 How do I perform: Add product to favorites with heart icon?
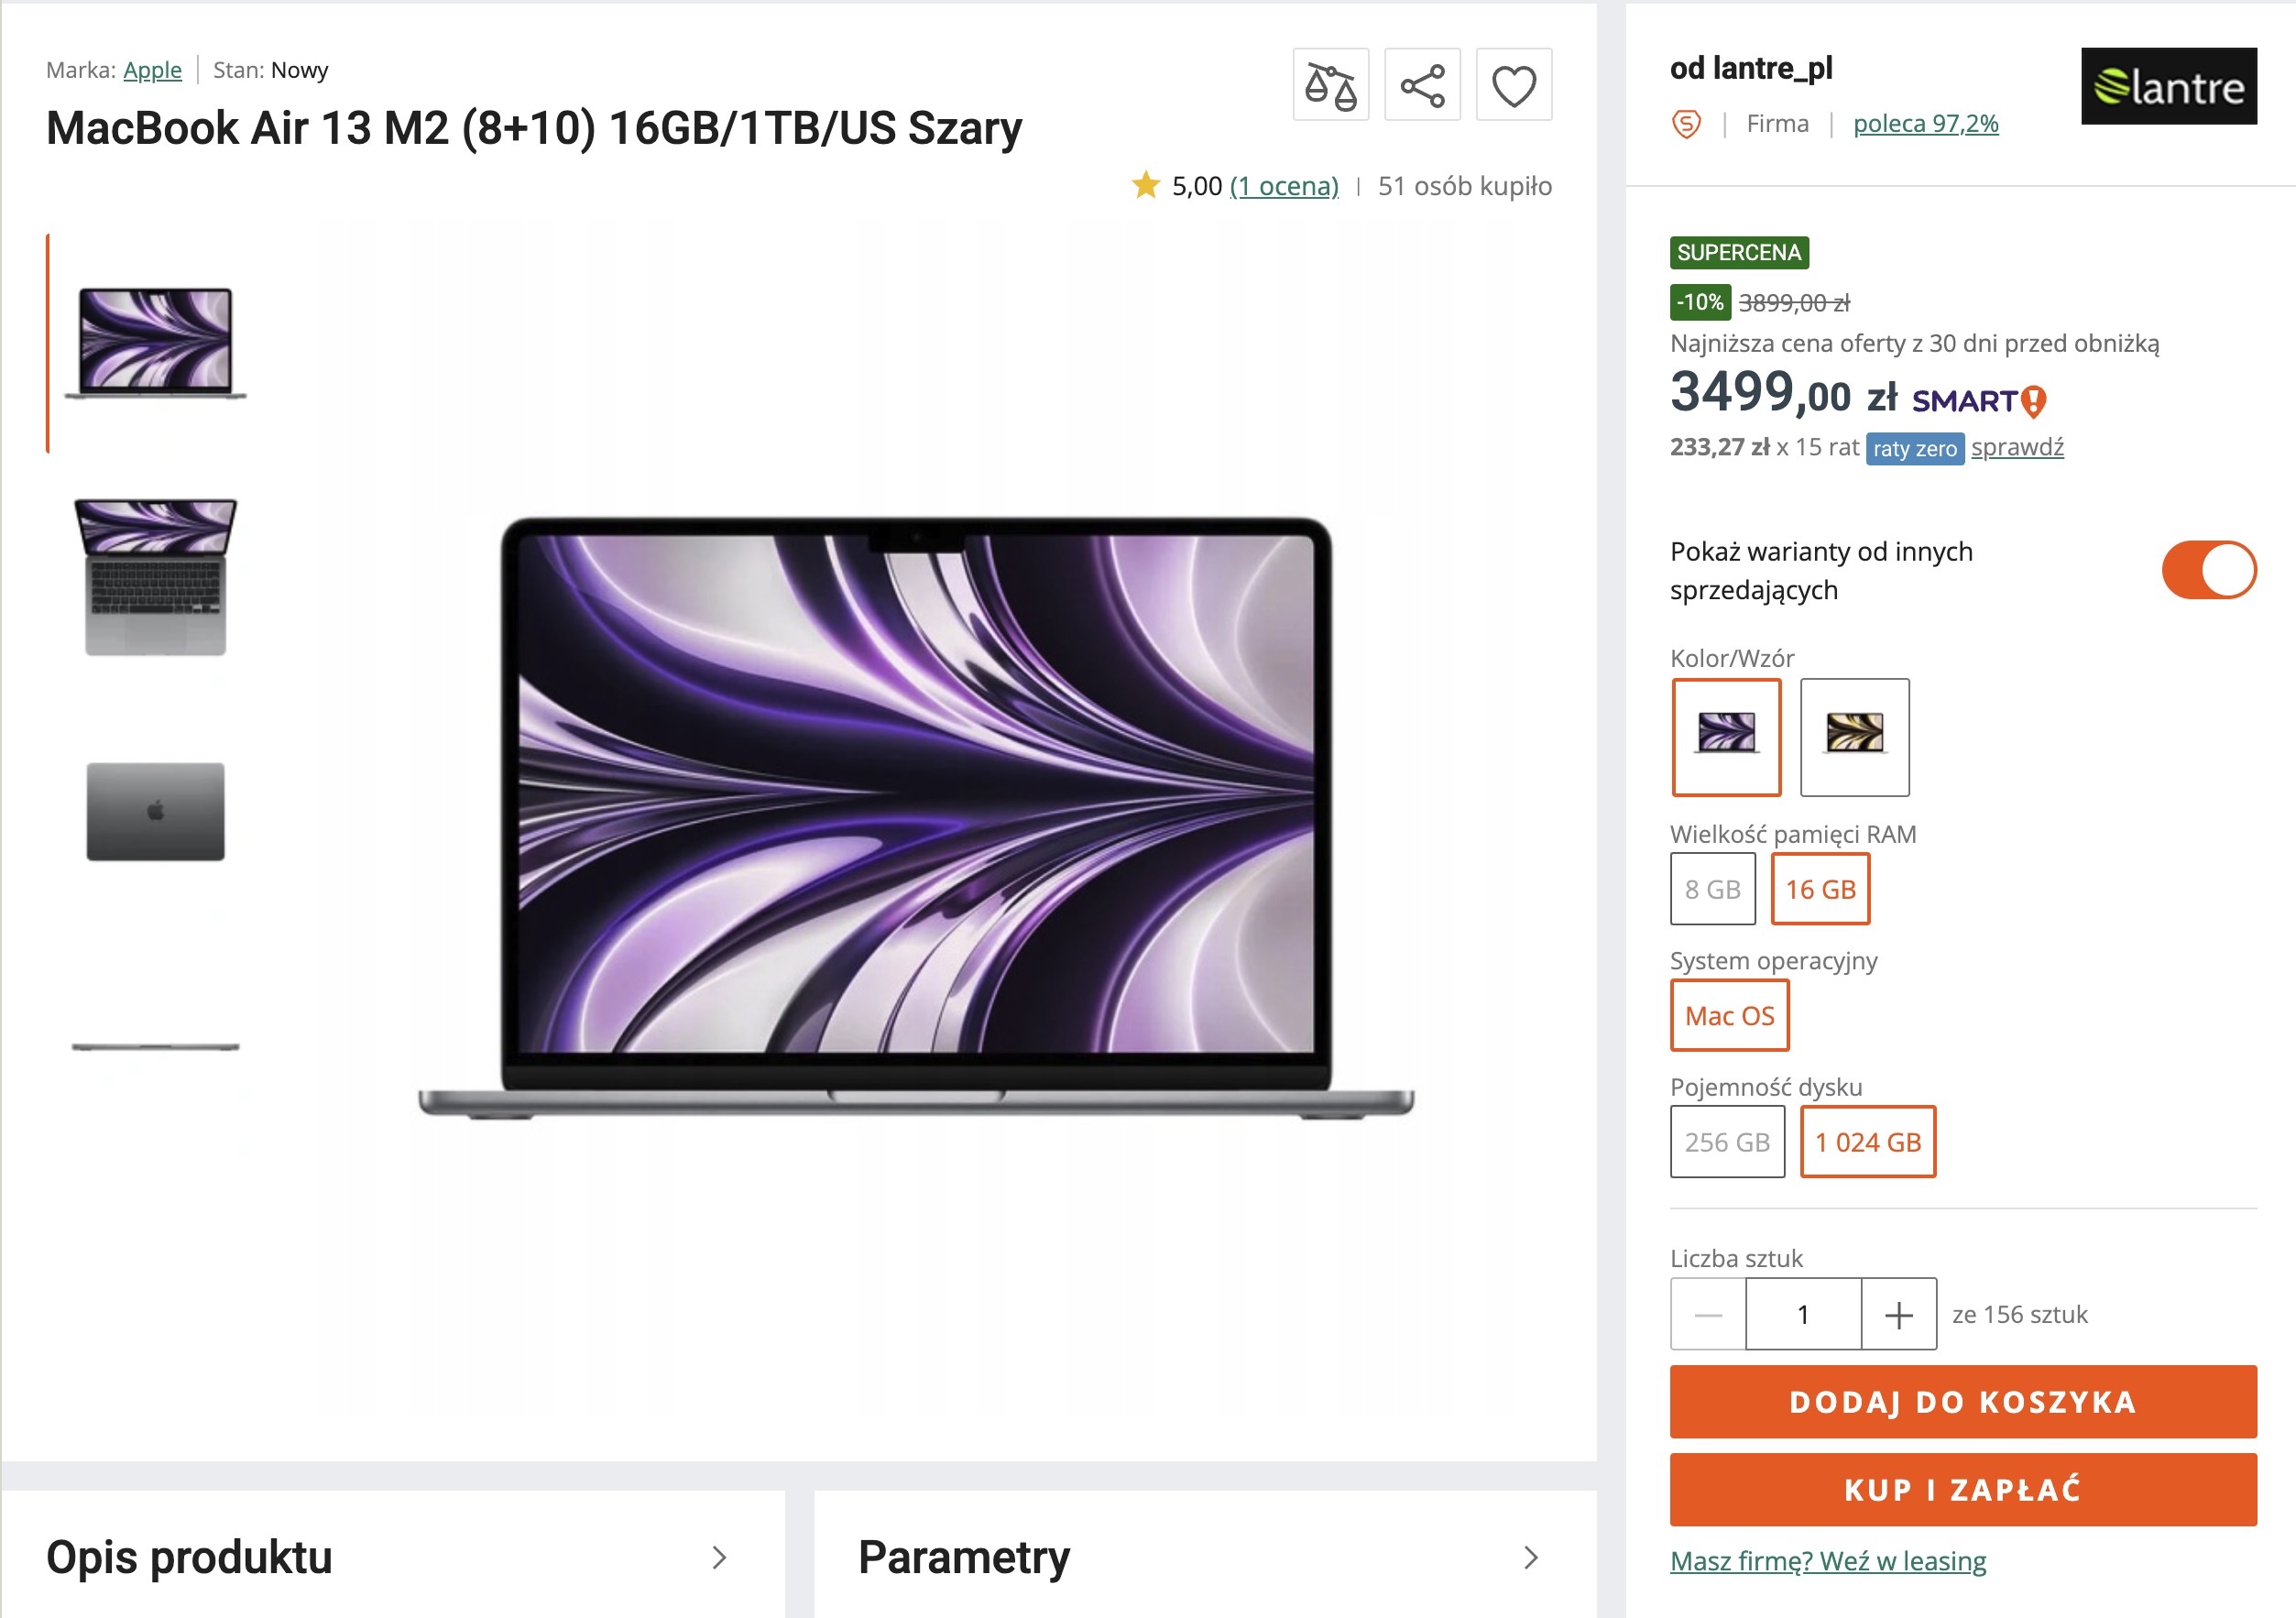[x=1513, y=85]
